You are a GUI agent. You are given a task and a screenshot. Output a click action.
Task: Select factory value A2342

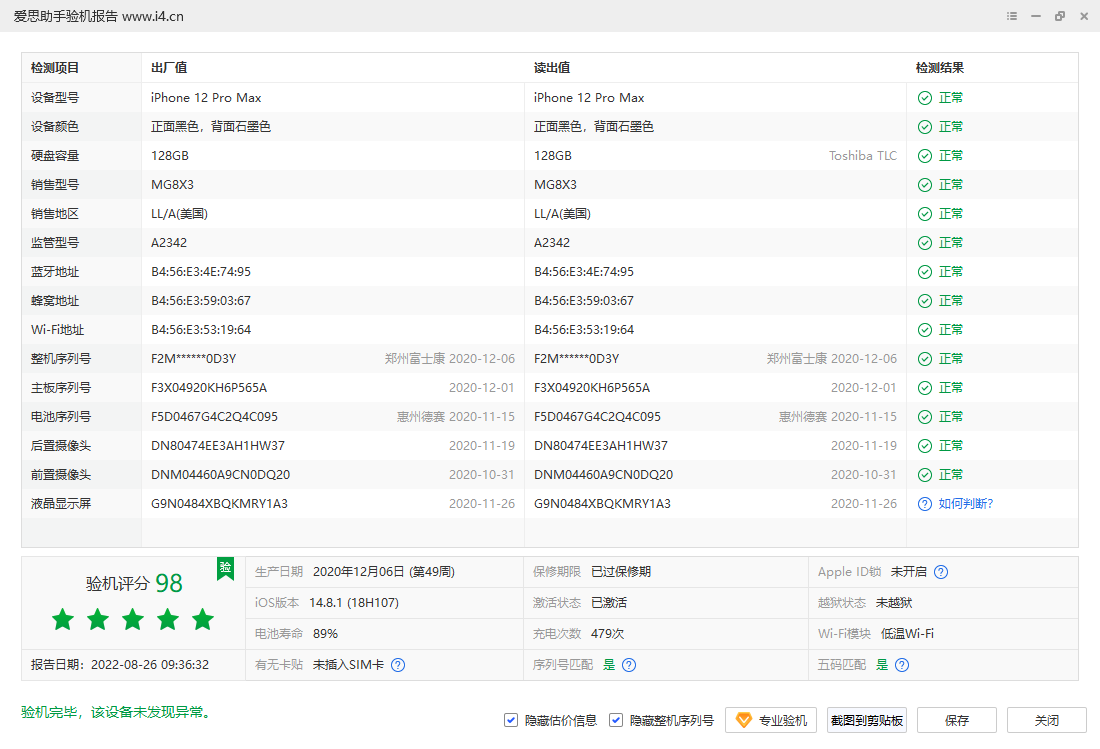coord(169,243)
